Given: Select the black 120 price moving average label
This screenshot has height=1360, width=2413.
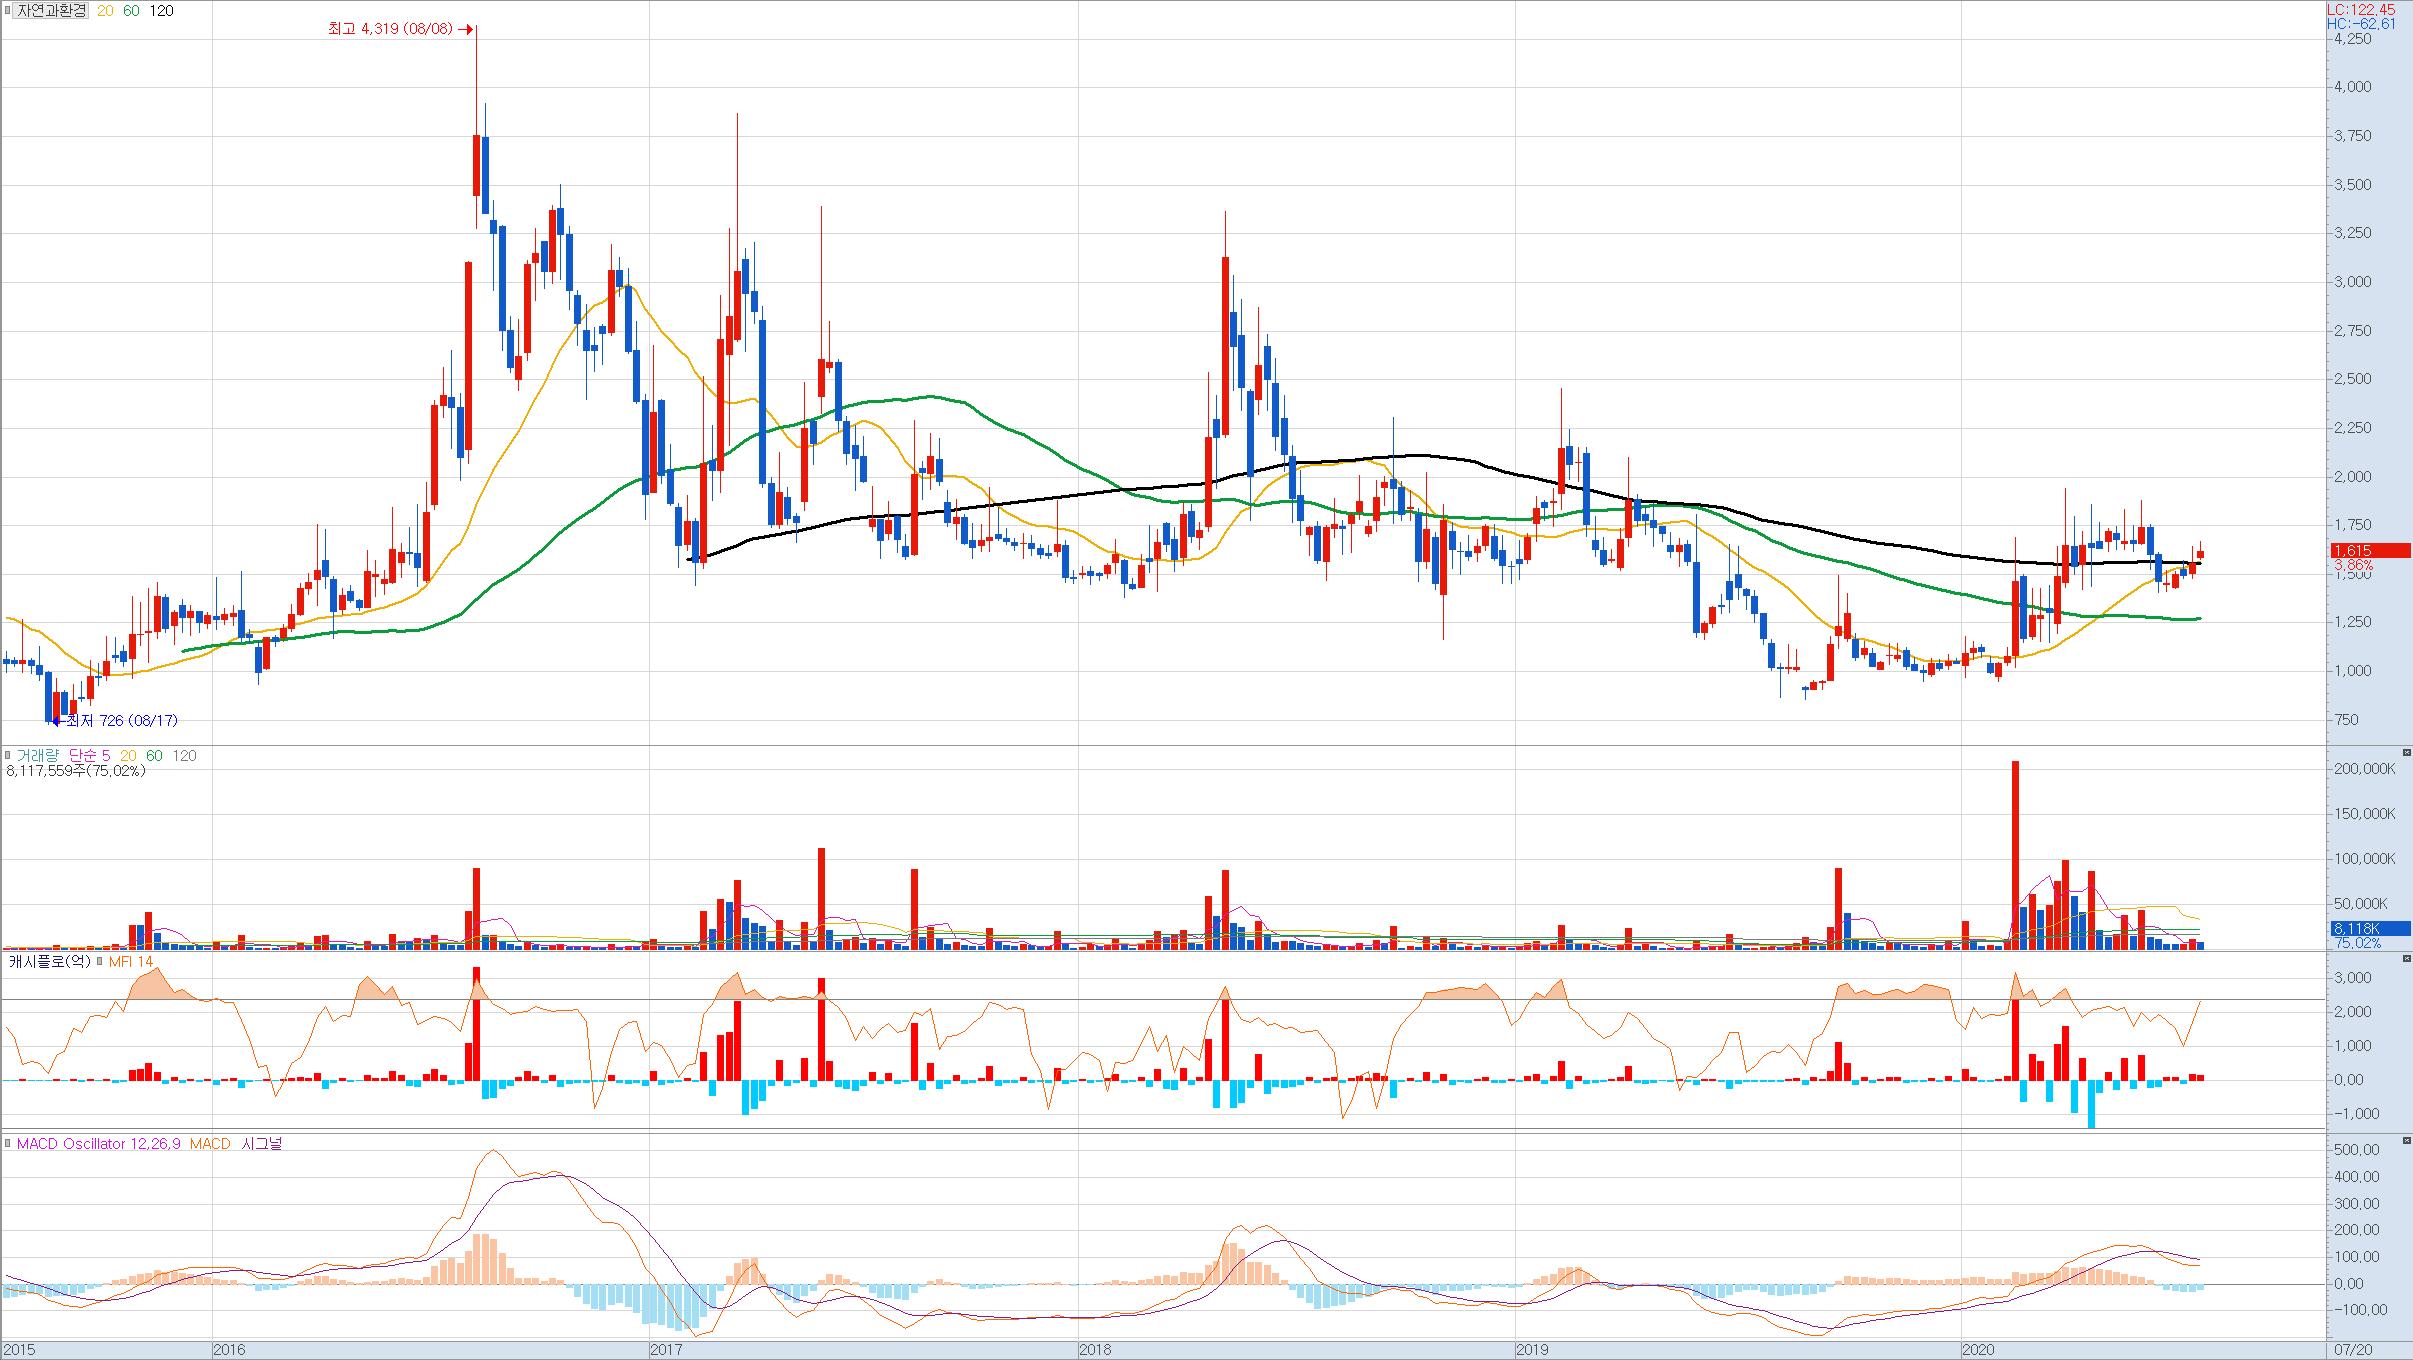Looking at the screenshot, I should pyautogui.click(x=161, y=11).
